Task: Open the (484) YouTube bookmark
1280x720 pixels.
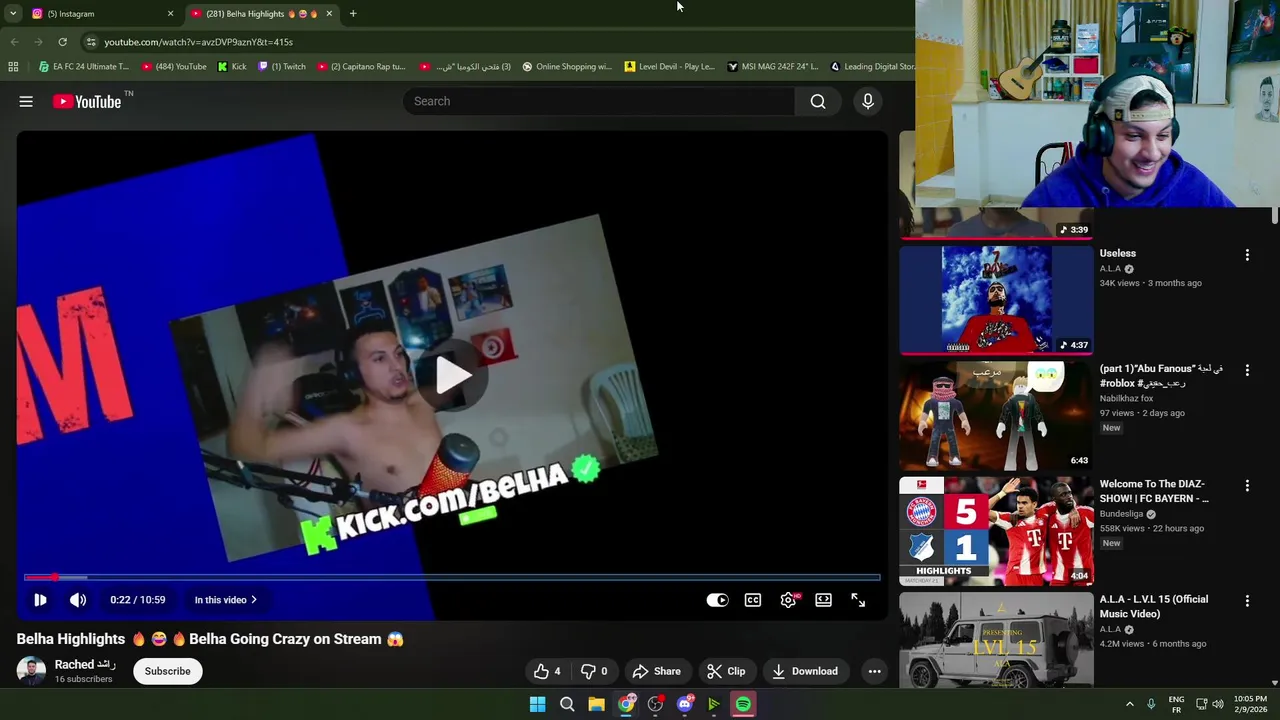Action: click(174, 67)
